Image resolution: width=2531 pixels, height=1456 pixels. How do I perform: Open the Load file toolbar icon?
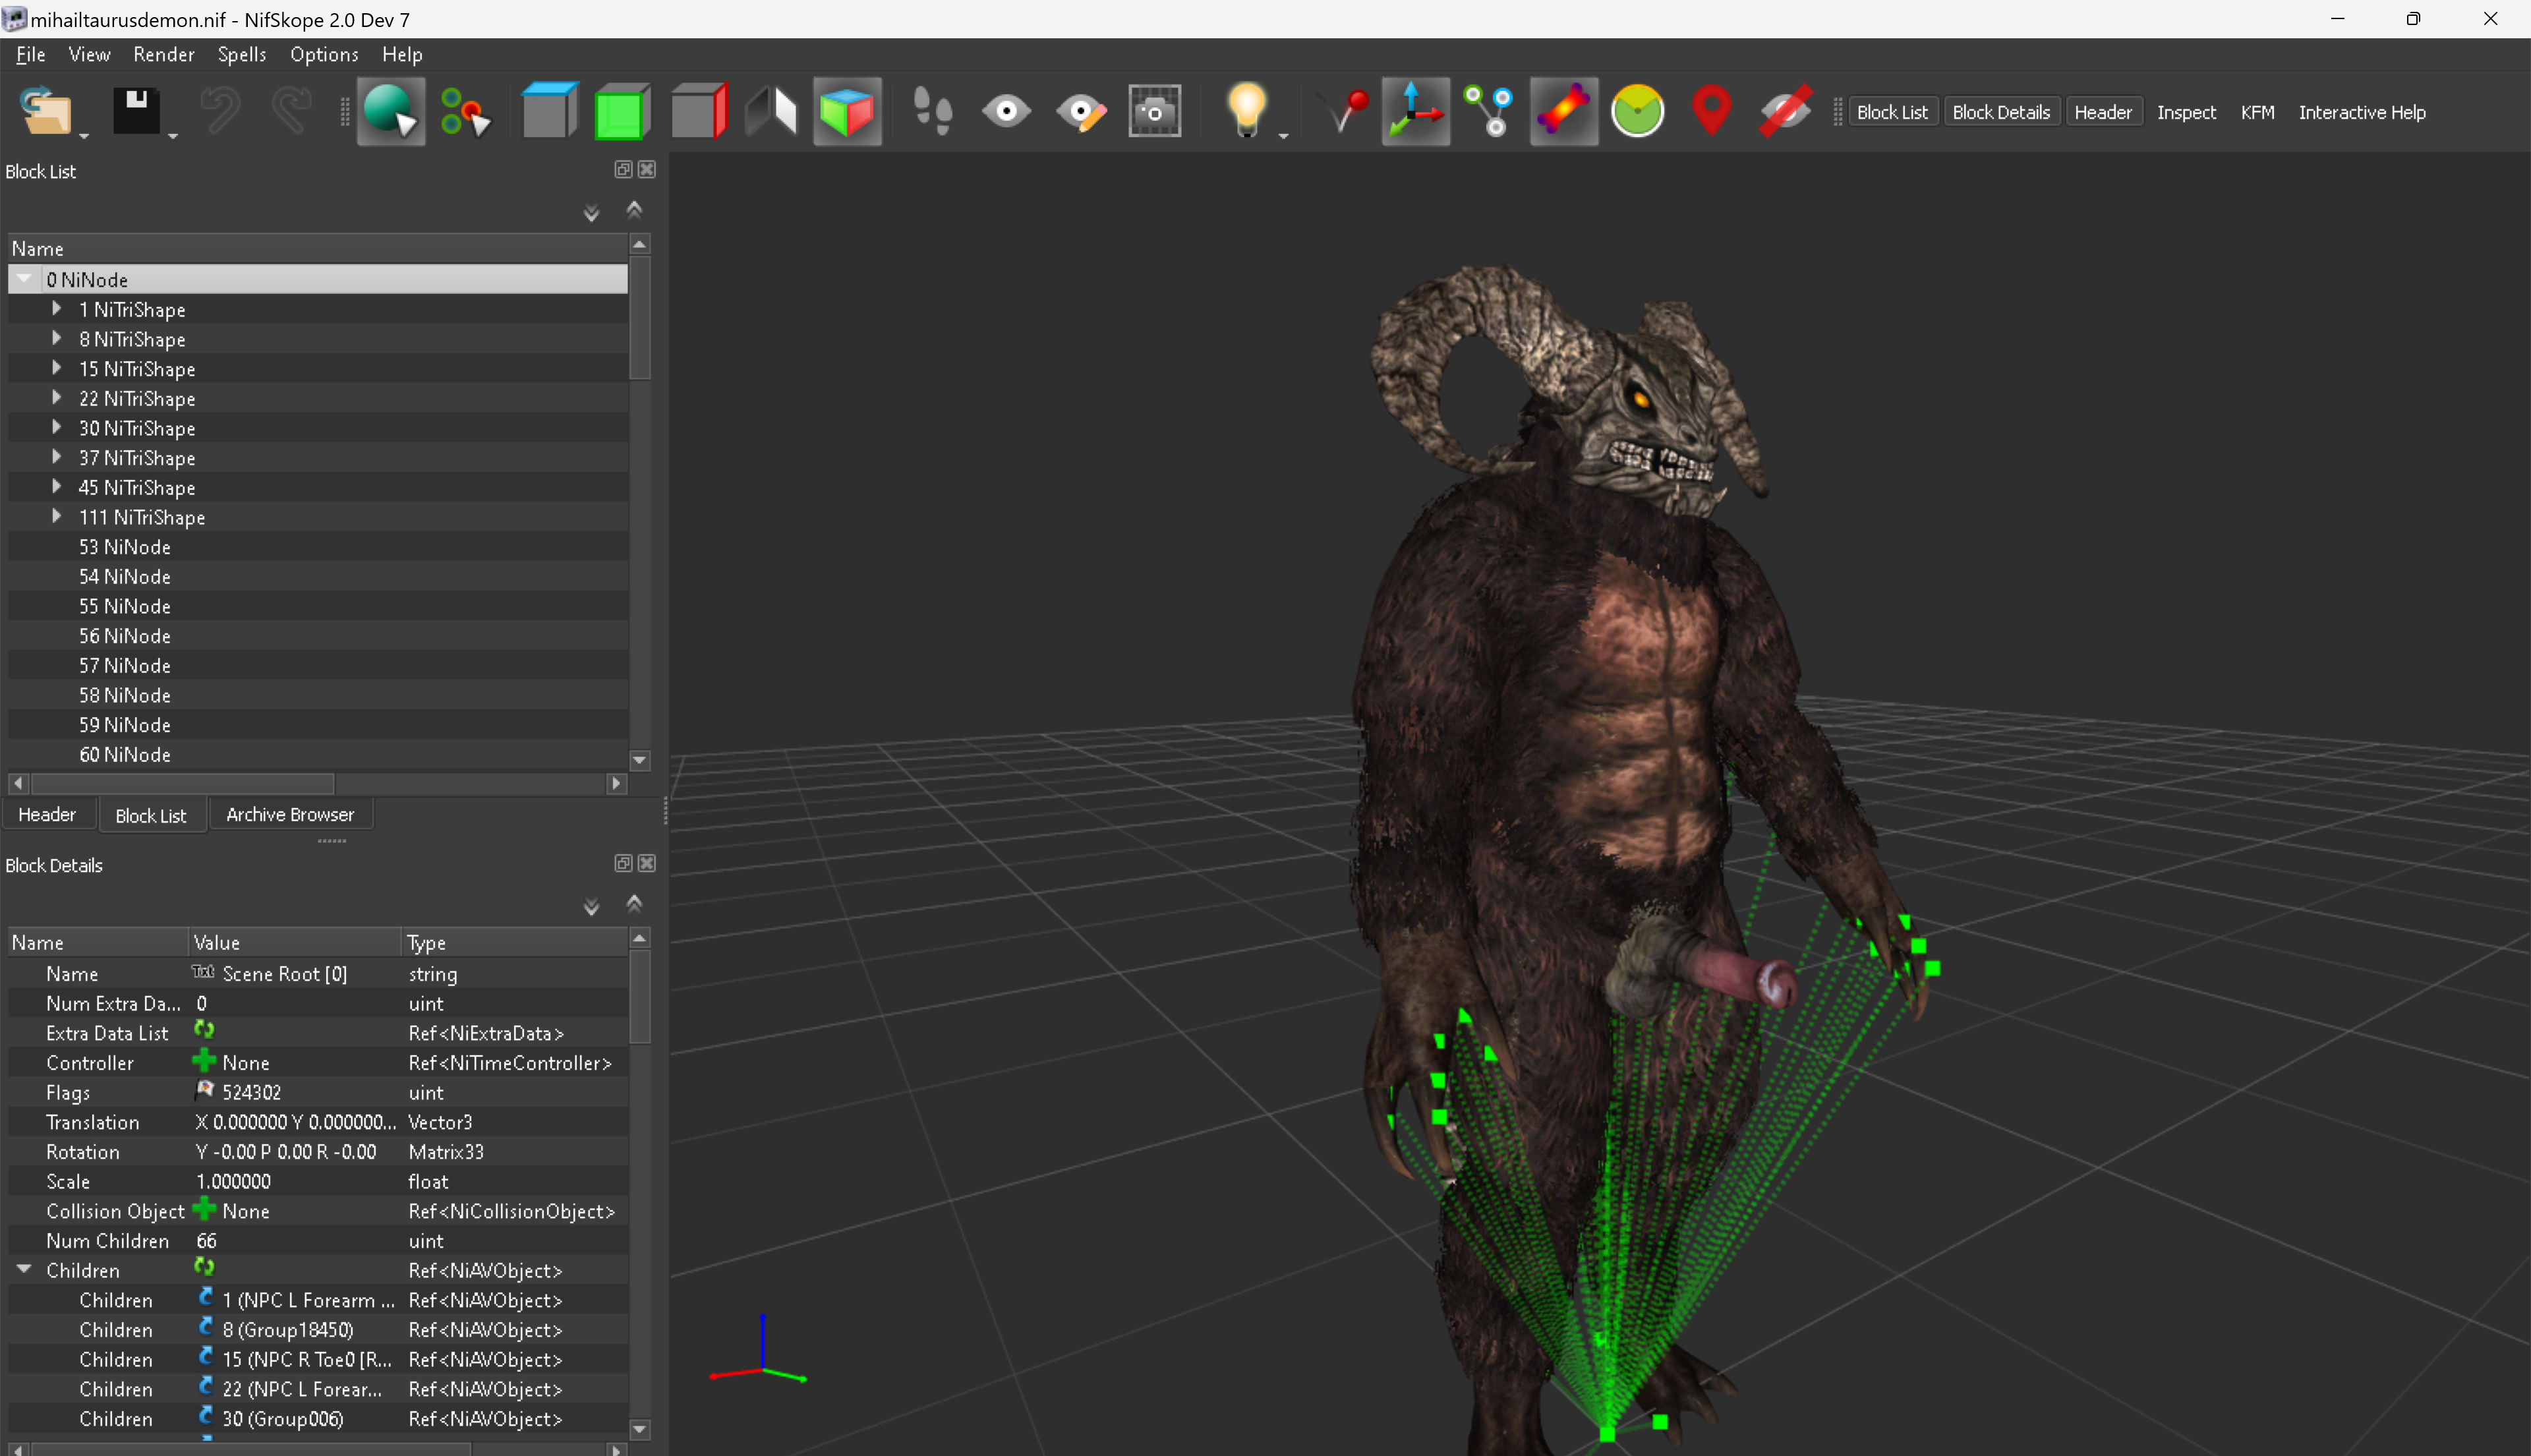[46, 112]
